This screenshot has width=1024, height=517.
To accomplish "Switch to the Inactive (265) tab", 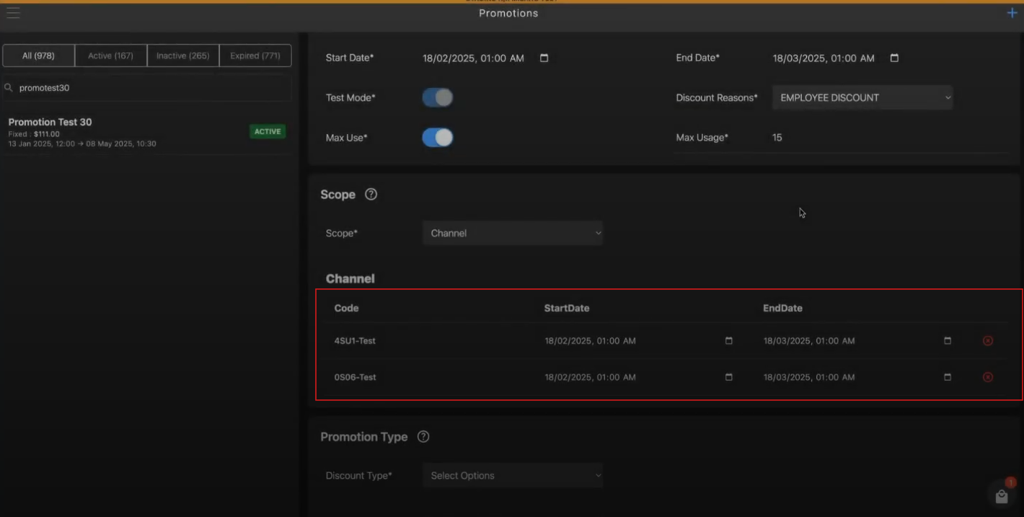I will (183, 55).
